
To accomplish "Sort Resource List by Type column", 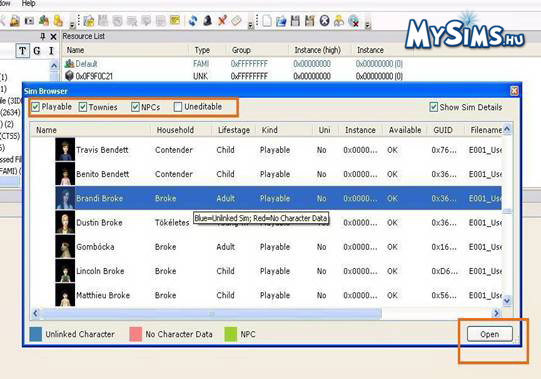I will coord(208,50).
